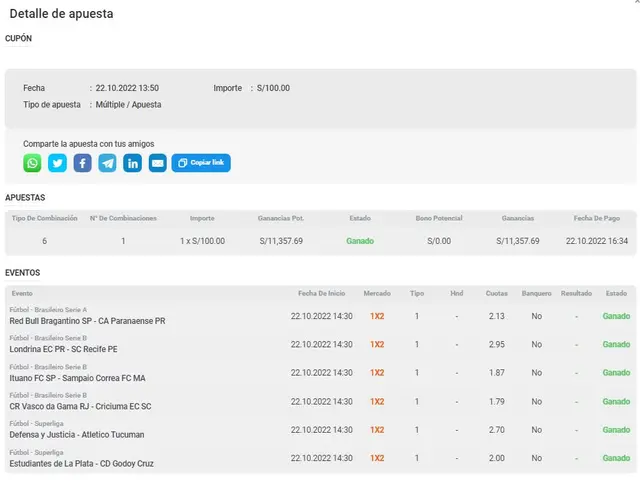
Task: Click the event Estudiantes de La Plata - CD Godoy Cruz
Action: coord(82,463)
